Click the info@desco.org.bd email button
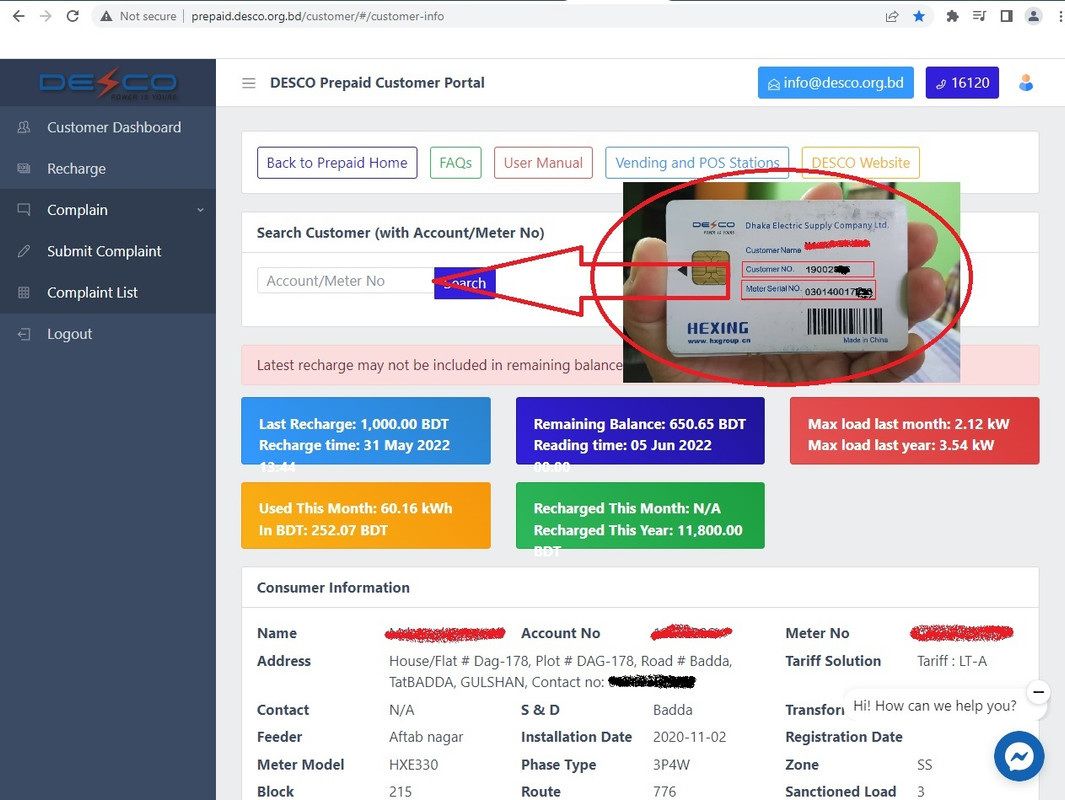This screenshot has width=1065, height=800. pyautogui.click(x=835, y=83)
